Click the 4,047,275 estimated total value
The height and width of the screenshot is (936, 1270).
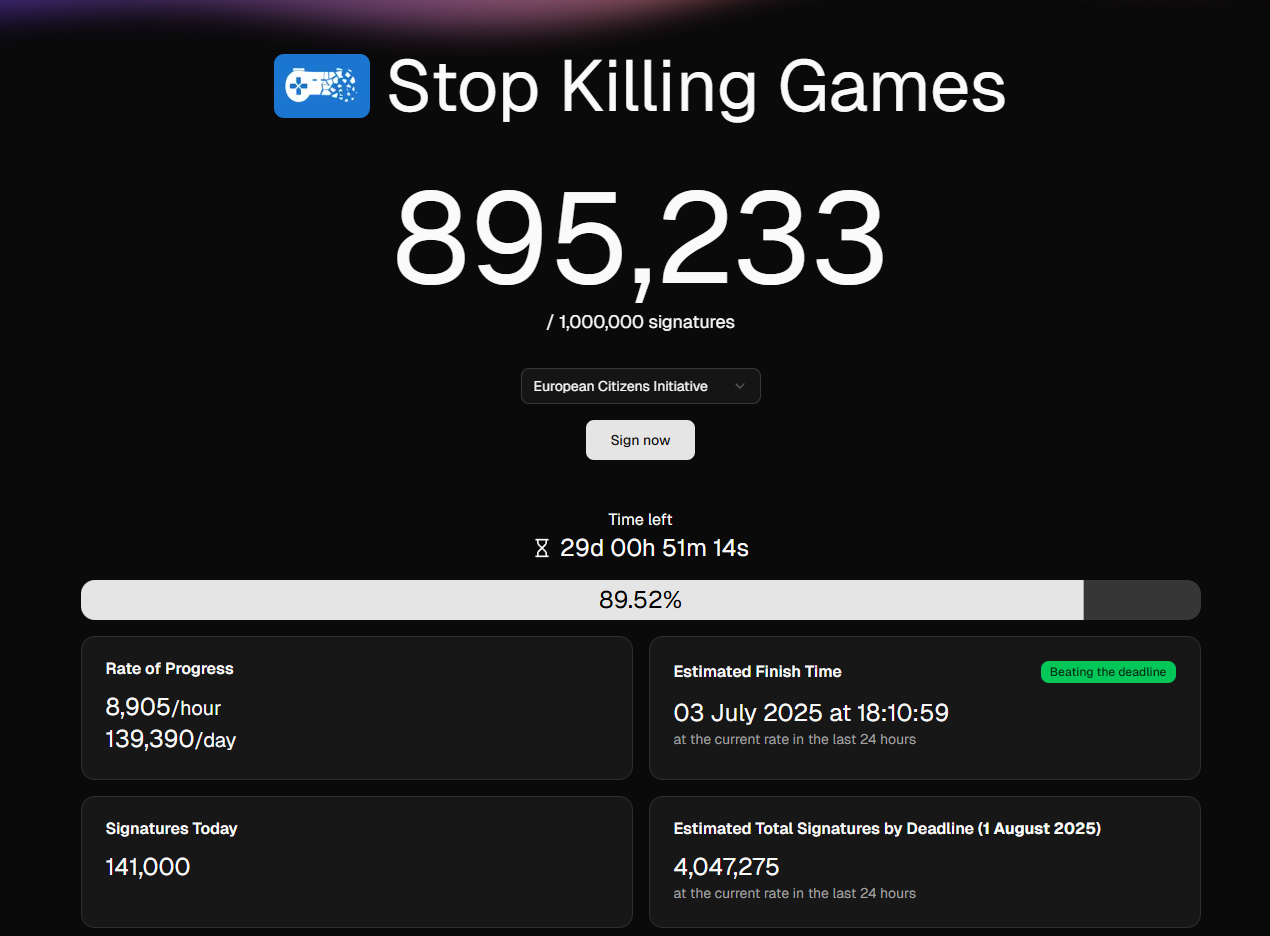pos(726,866)
